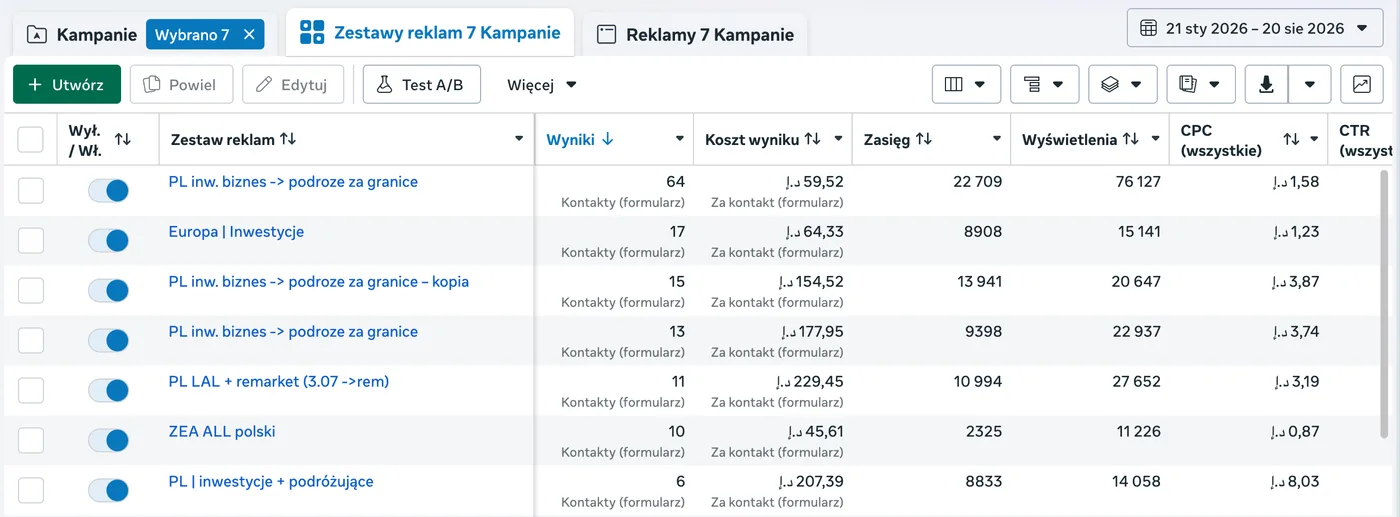Expand the export options arrow beside download
1400x517 pixels.
(x=1309, y=85)
